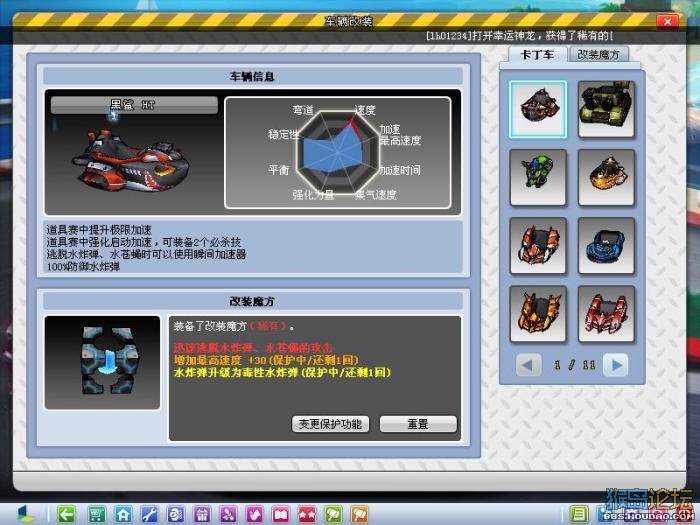Click the 增加最高速度 +30 line
This screenshot has width=700, height=525.
(x=266, y=360)
